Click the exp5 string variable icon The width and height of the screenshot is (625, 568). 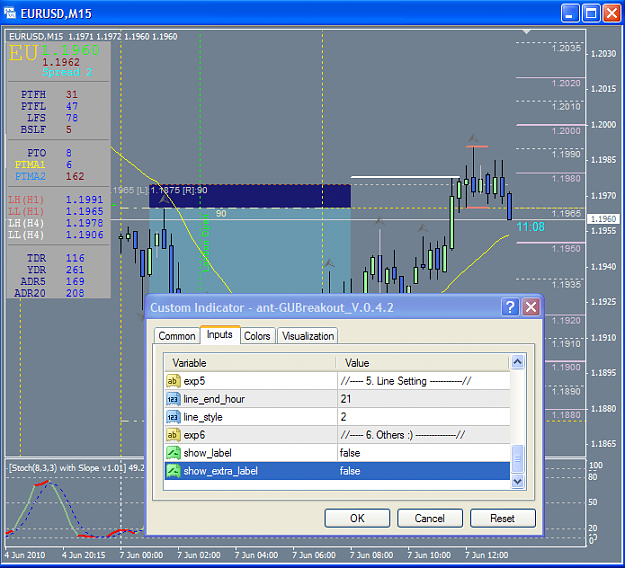(x=172, y=381)
